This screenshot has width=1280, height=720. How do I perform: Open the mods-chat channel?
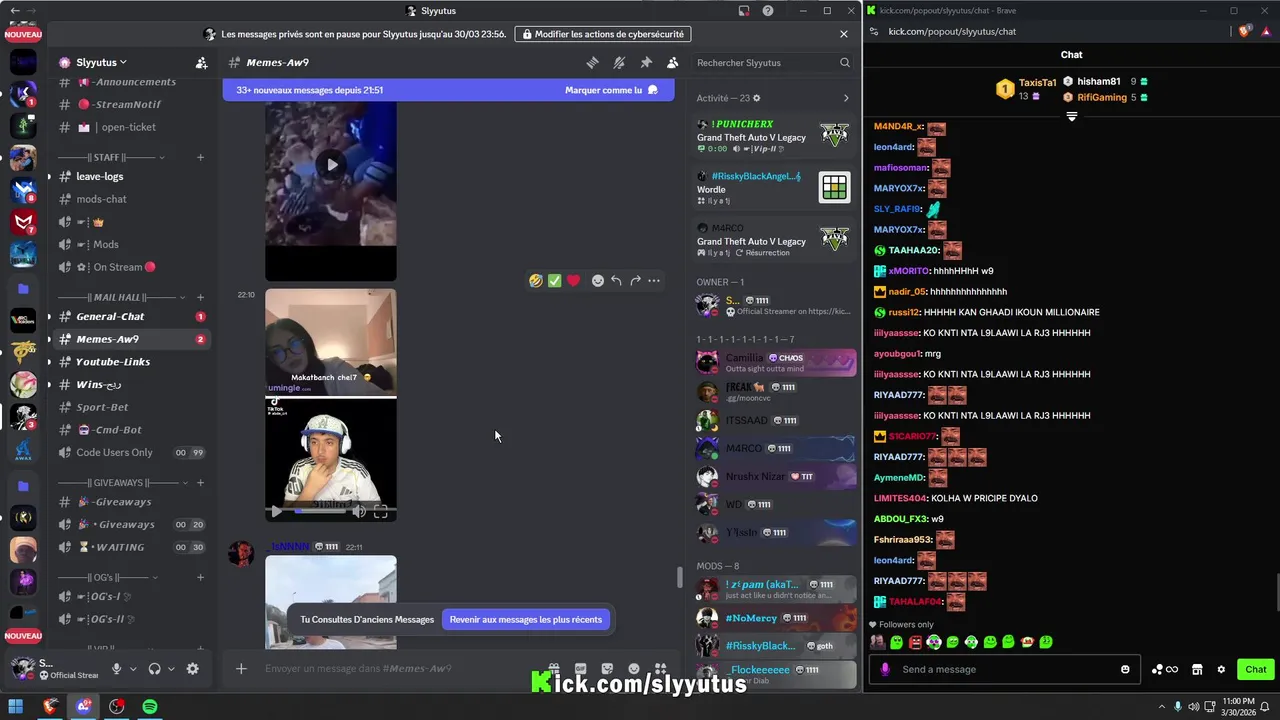tap(132, 199)
